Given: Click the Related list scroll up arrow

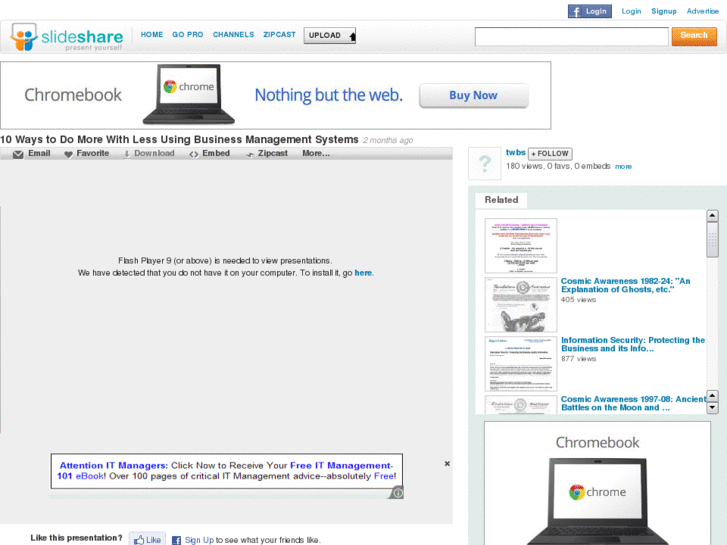Looking at the screenshot, I should click(712, 216).
